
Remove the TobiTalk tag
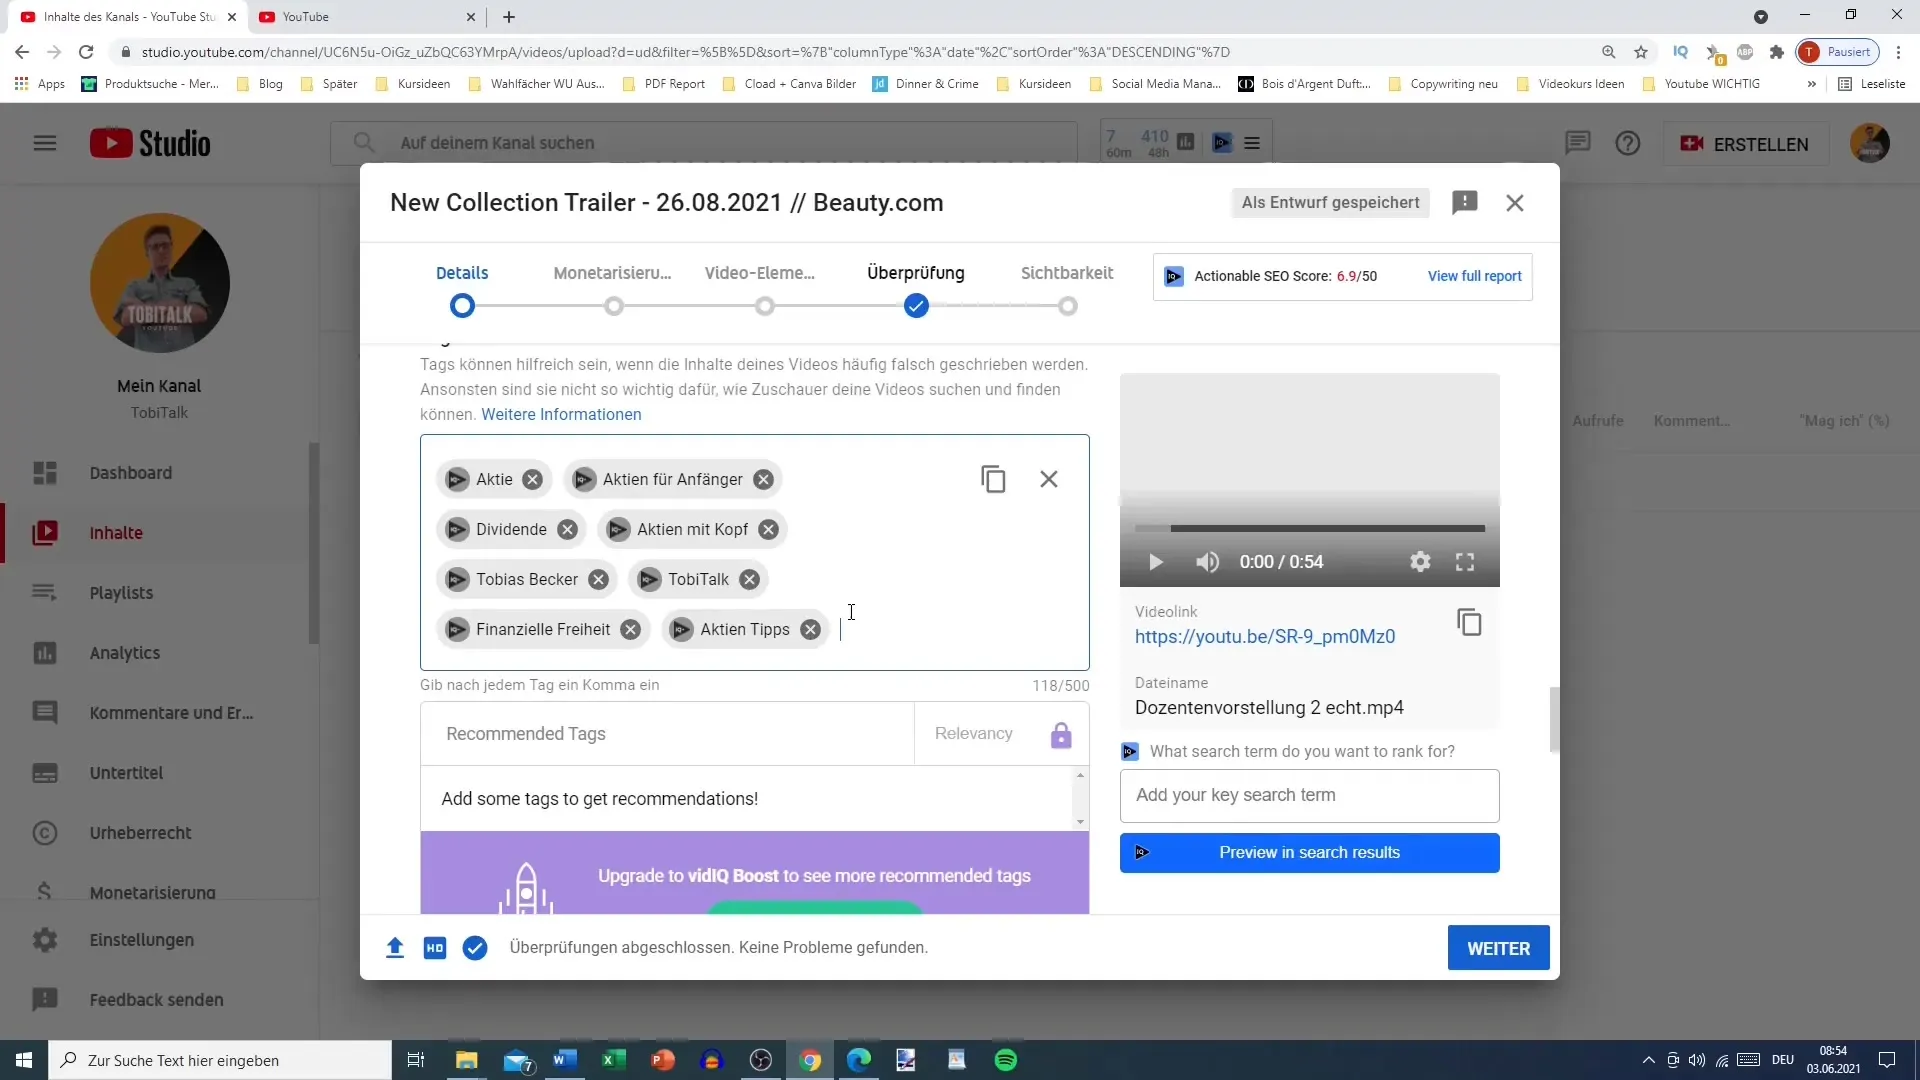point(752,579)
